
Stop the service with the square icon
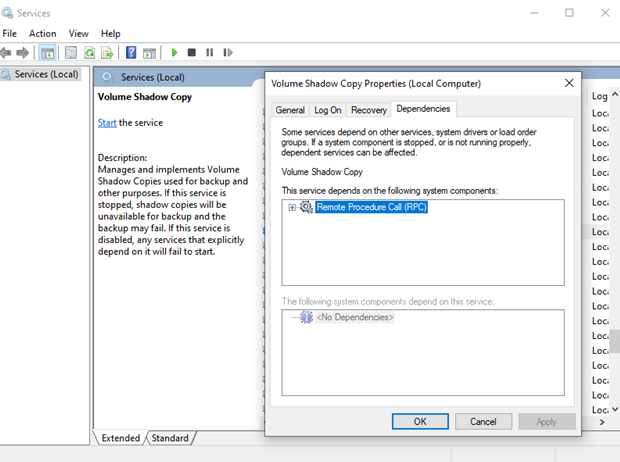(192, 53)
